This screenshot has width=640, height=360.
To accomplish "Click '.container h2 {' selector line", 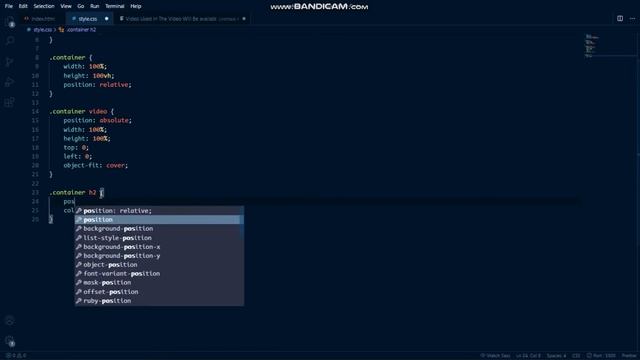I will [x=77, y=192].
